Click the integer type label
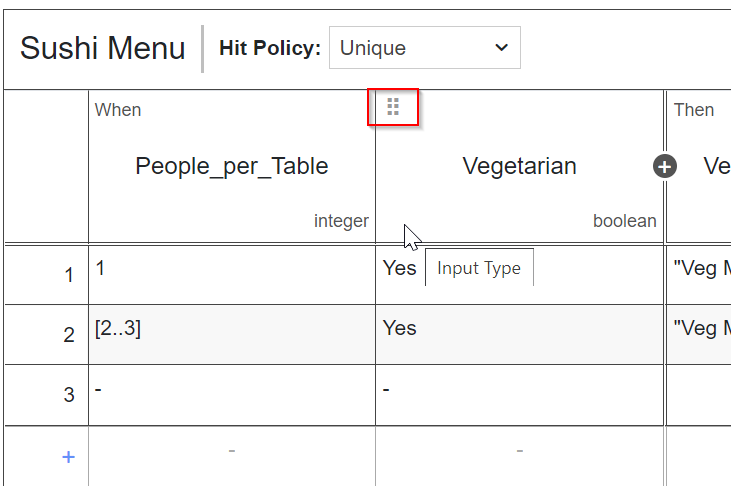The width and height of the screenshot is (731, 486). click(x=341, y=221)
